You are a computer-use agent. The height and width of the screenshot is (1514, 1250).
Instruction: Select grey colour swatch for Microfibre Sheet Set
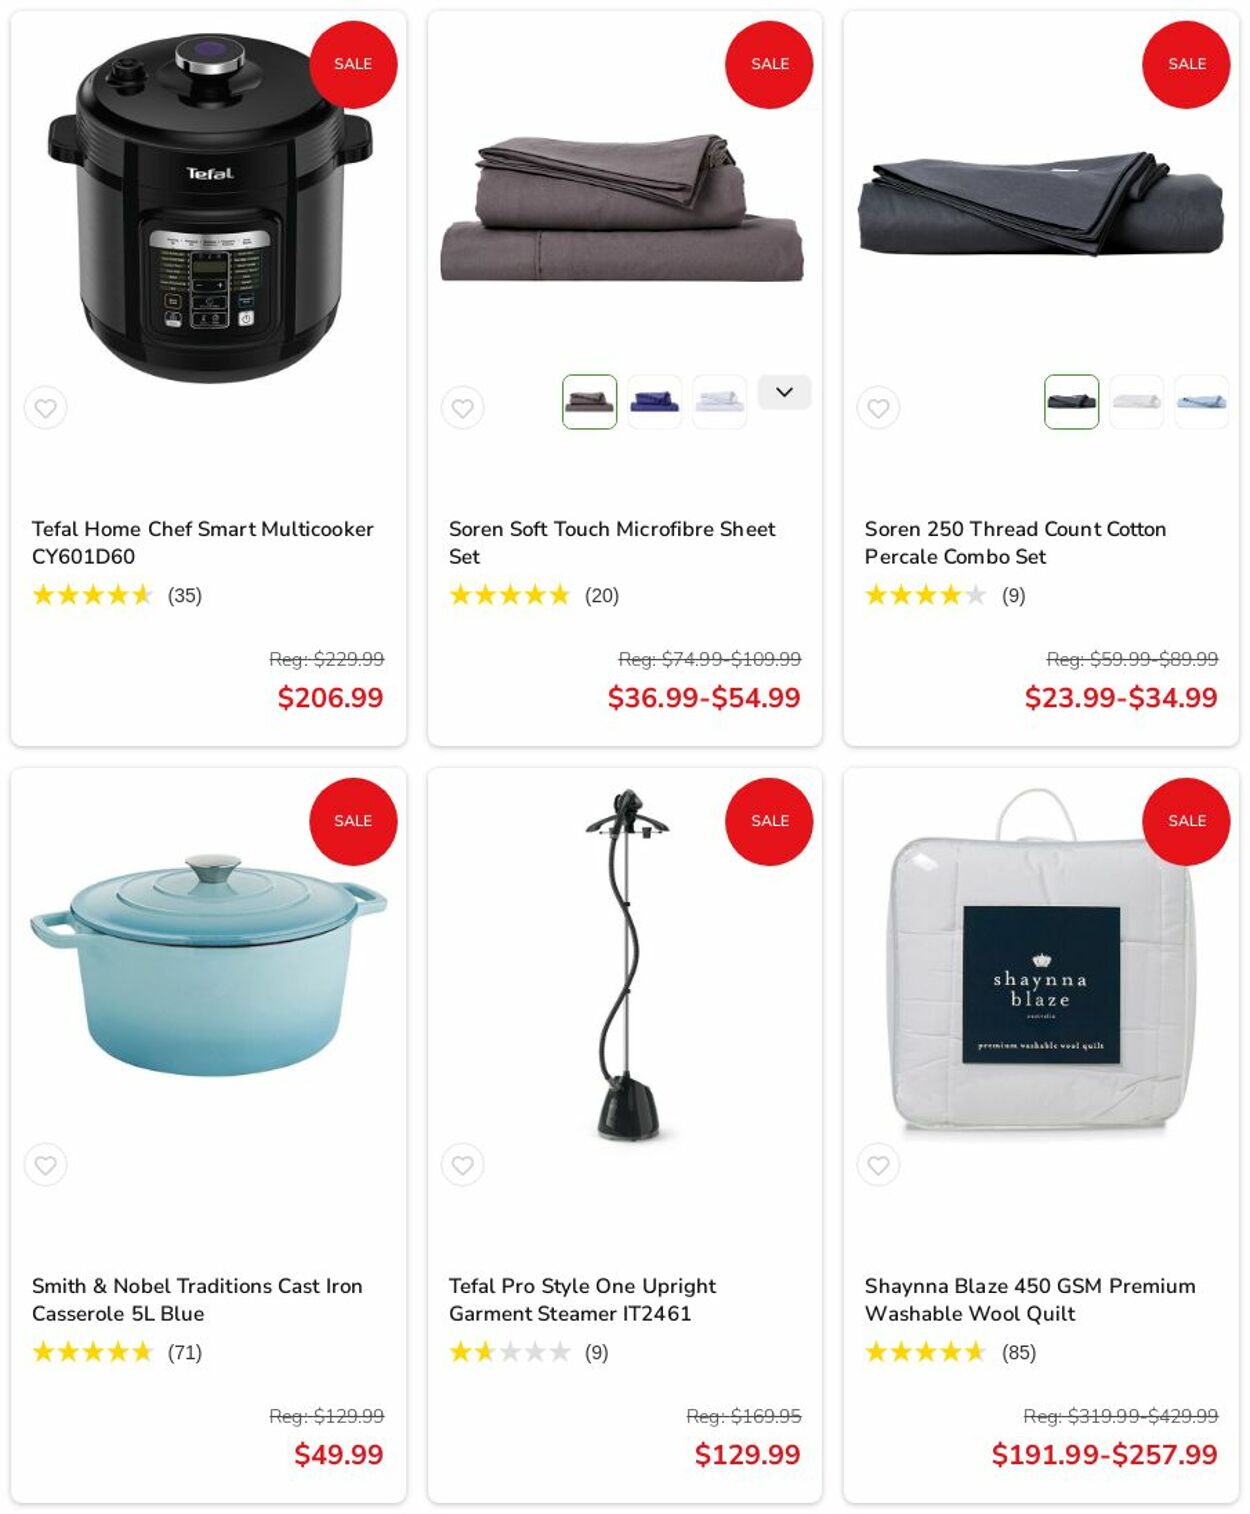tap(590, 402)
